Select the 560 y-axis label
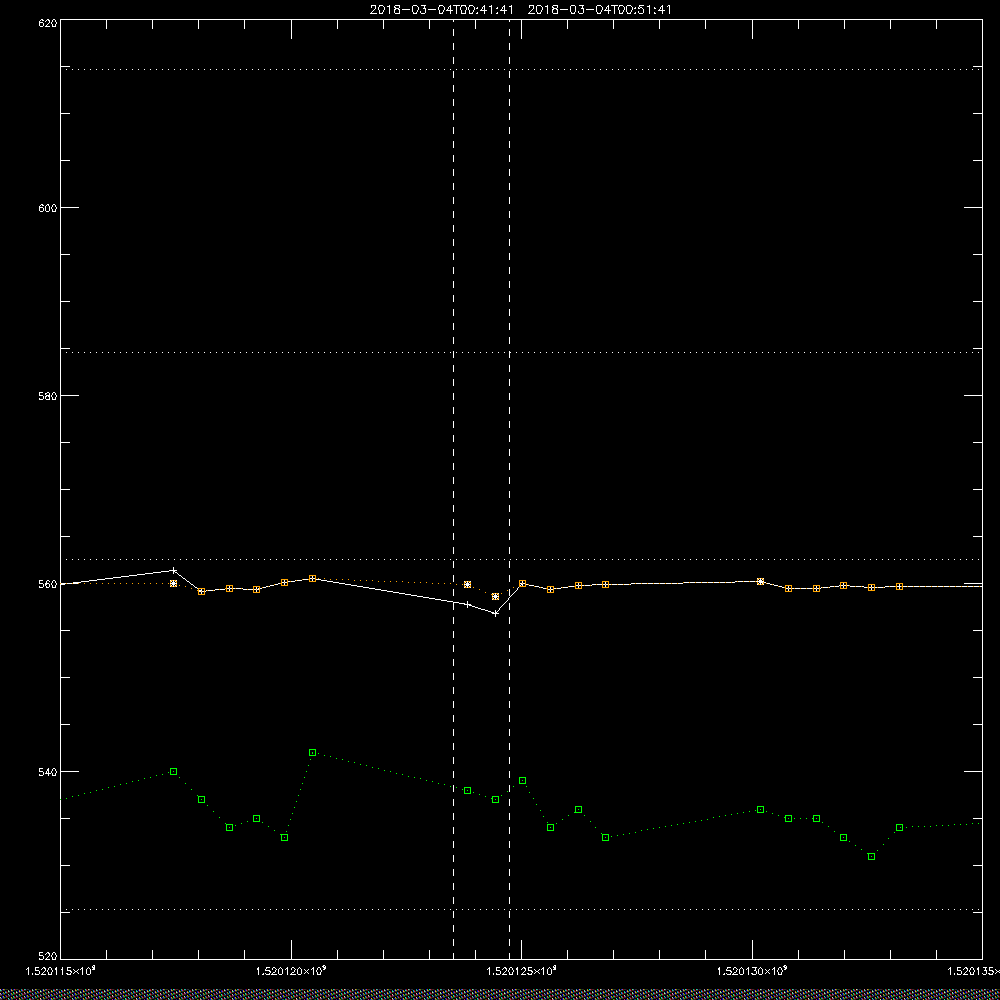The height and width of the screenshot is (1000, 1000). tap(48, 584)
